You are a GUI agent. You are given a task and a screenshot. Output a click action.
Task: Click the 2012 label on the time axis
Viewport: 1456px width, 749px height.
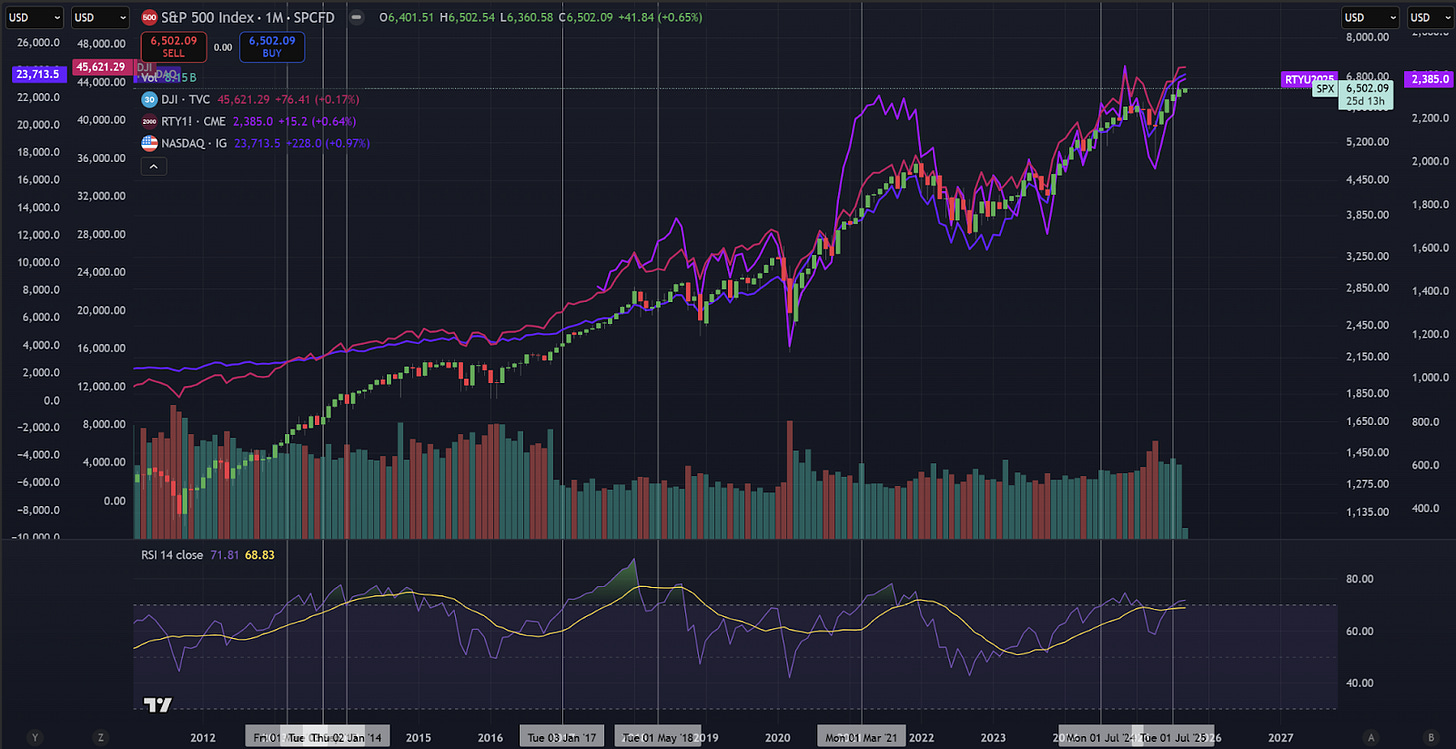coord(202,738)
